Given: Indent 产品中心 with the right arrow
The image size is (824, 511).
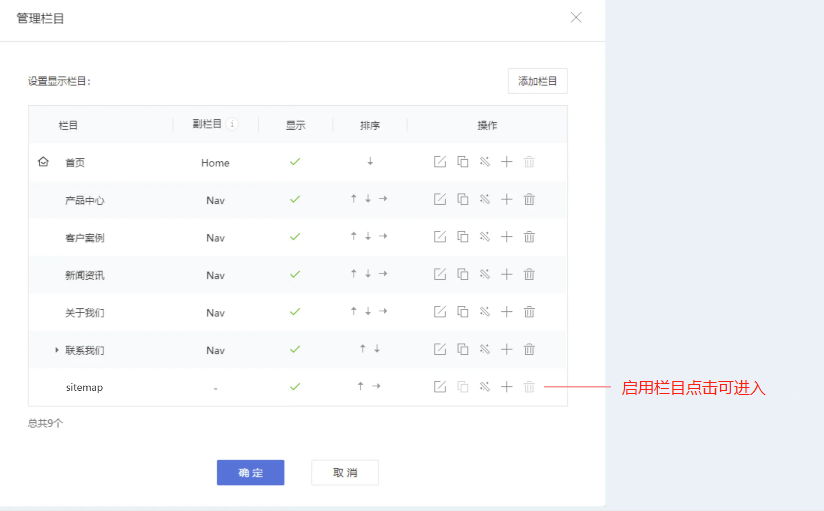Looking at the screenshot, I should click(x=383, y=199).
